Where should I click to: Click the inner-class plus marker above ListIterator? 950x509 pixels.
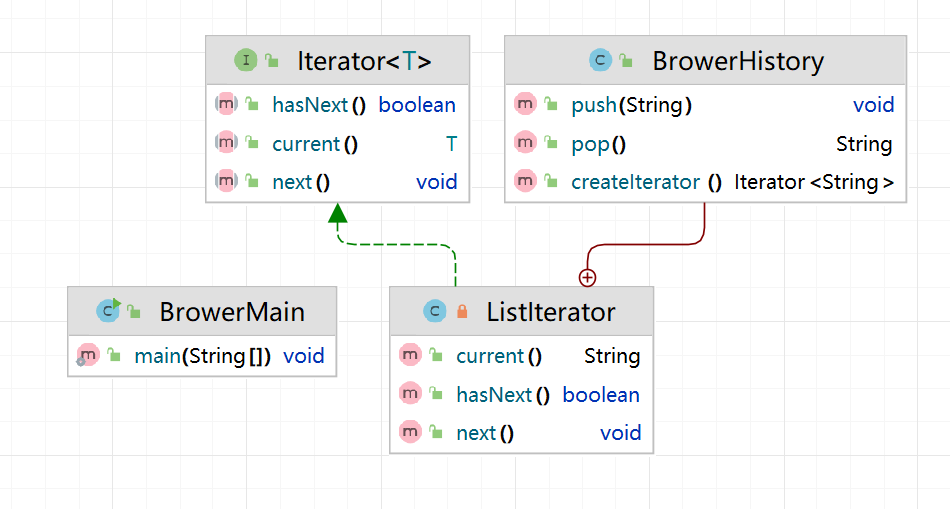pos(587,278)
